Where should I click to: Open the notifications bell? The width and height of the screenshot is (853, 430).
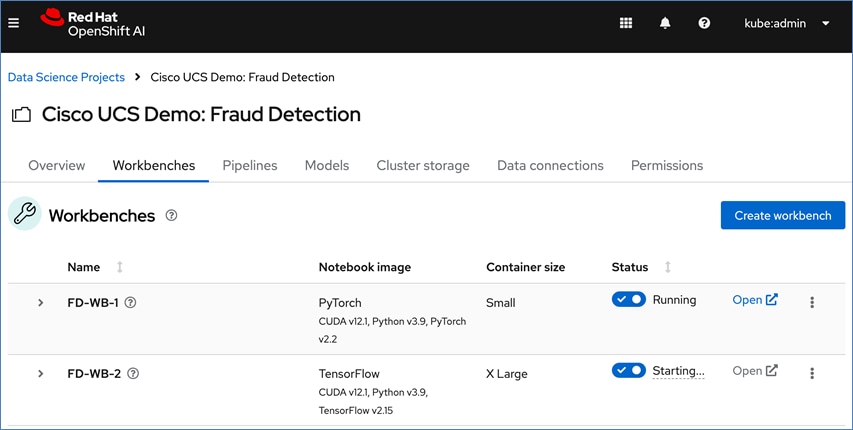coord(665,23)
